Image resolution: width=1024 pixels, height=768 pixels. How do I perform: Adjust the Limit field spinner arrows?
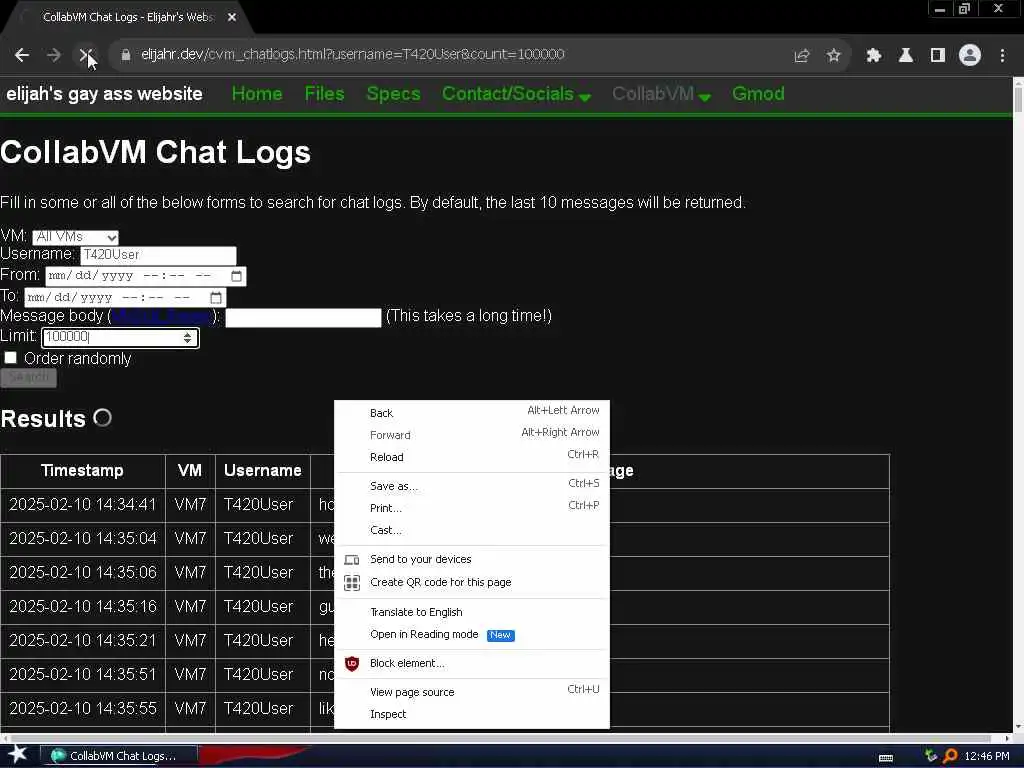pyautogui.click(x=187, y=338)
